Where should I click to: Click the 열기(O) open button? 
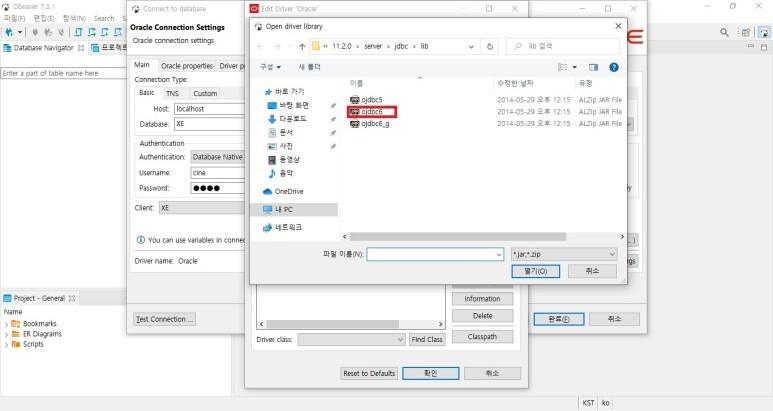[535, 271]
